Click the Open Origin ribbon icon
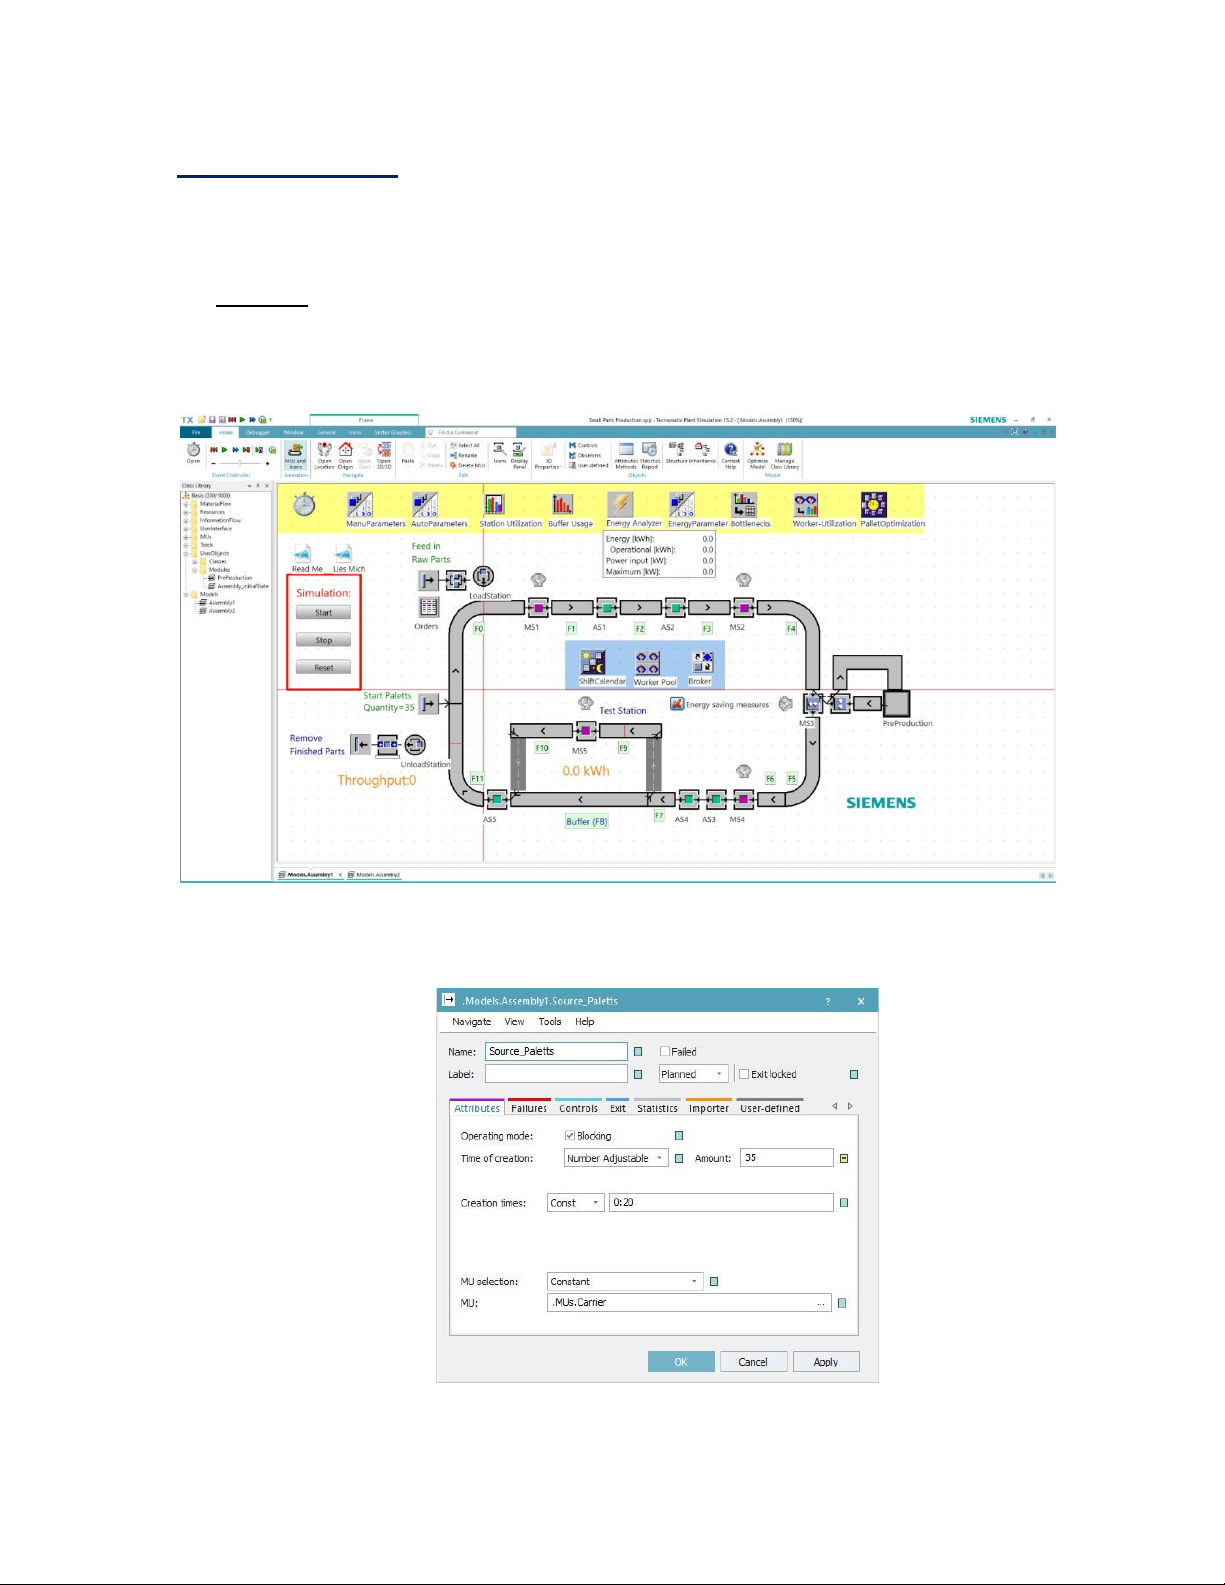The image size is (1225, 1585). click(x=345, y=451)
